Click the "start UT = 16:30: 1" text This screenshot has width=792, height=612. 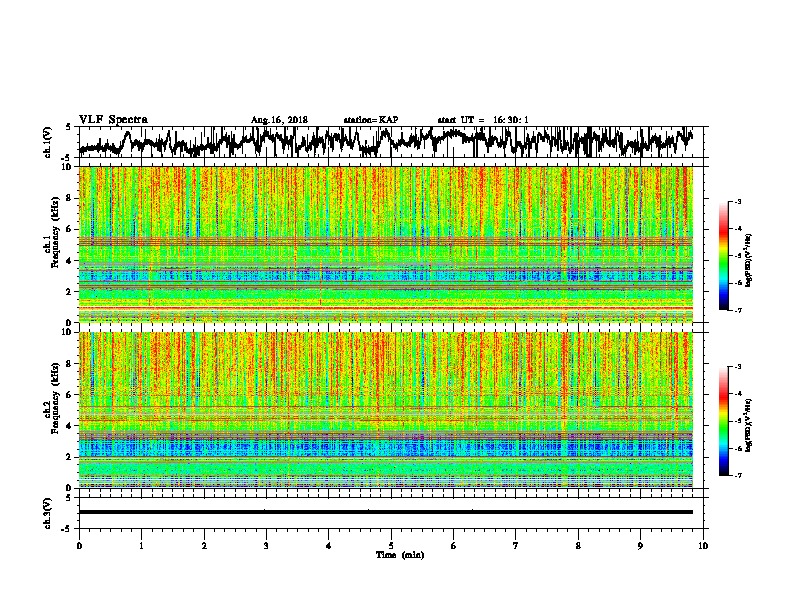tap(483, 120)
